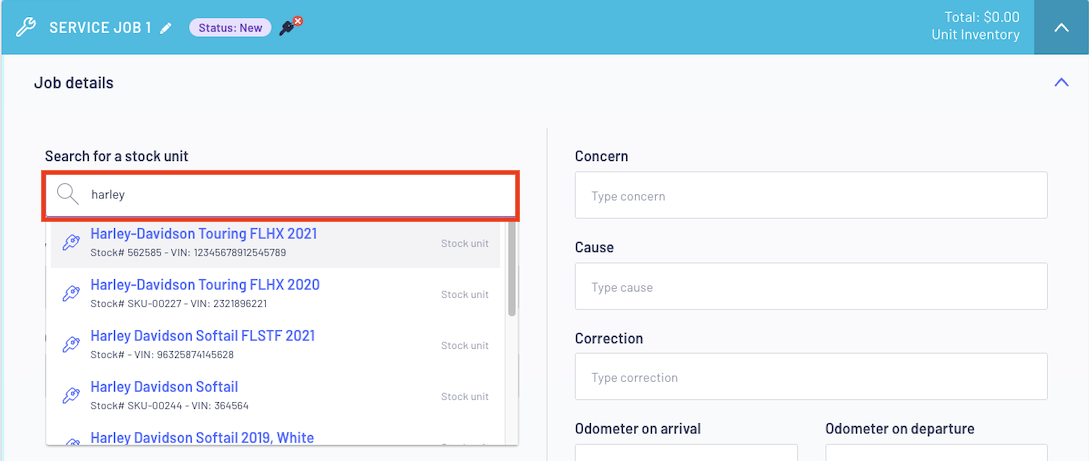Viewport: 1089px width, 461px height.
Task: Choose Harley Davidson Softail FLSTF 2021
Action: [x=276, y=344]
